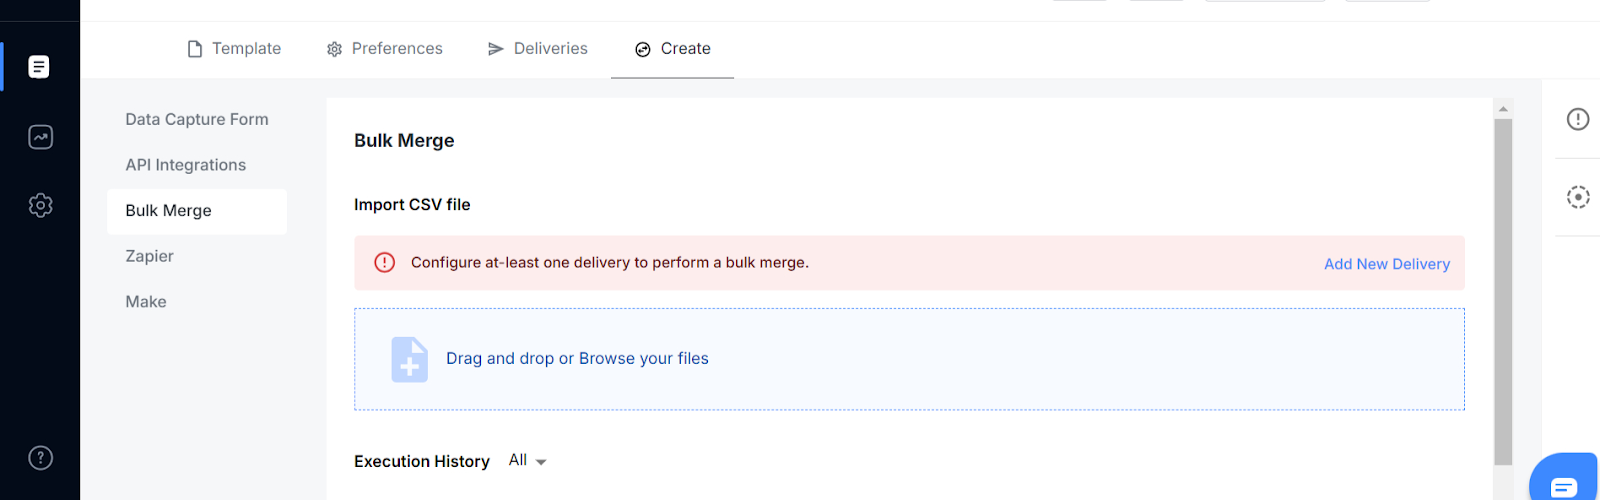Click the Execution History label
This screenshot has height=500, width=1600.
pyautogui.click(x=422, y=461)
